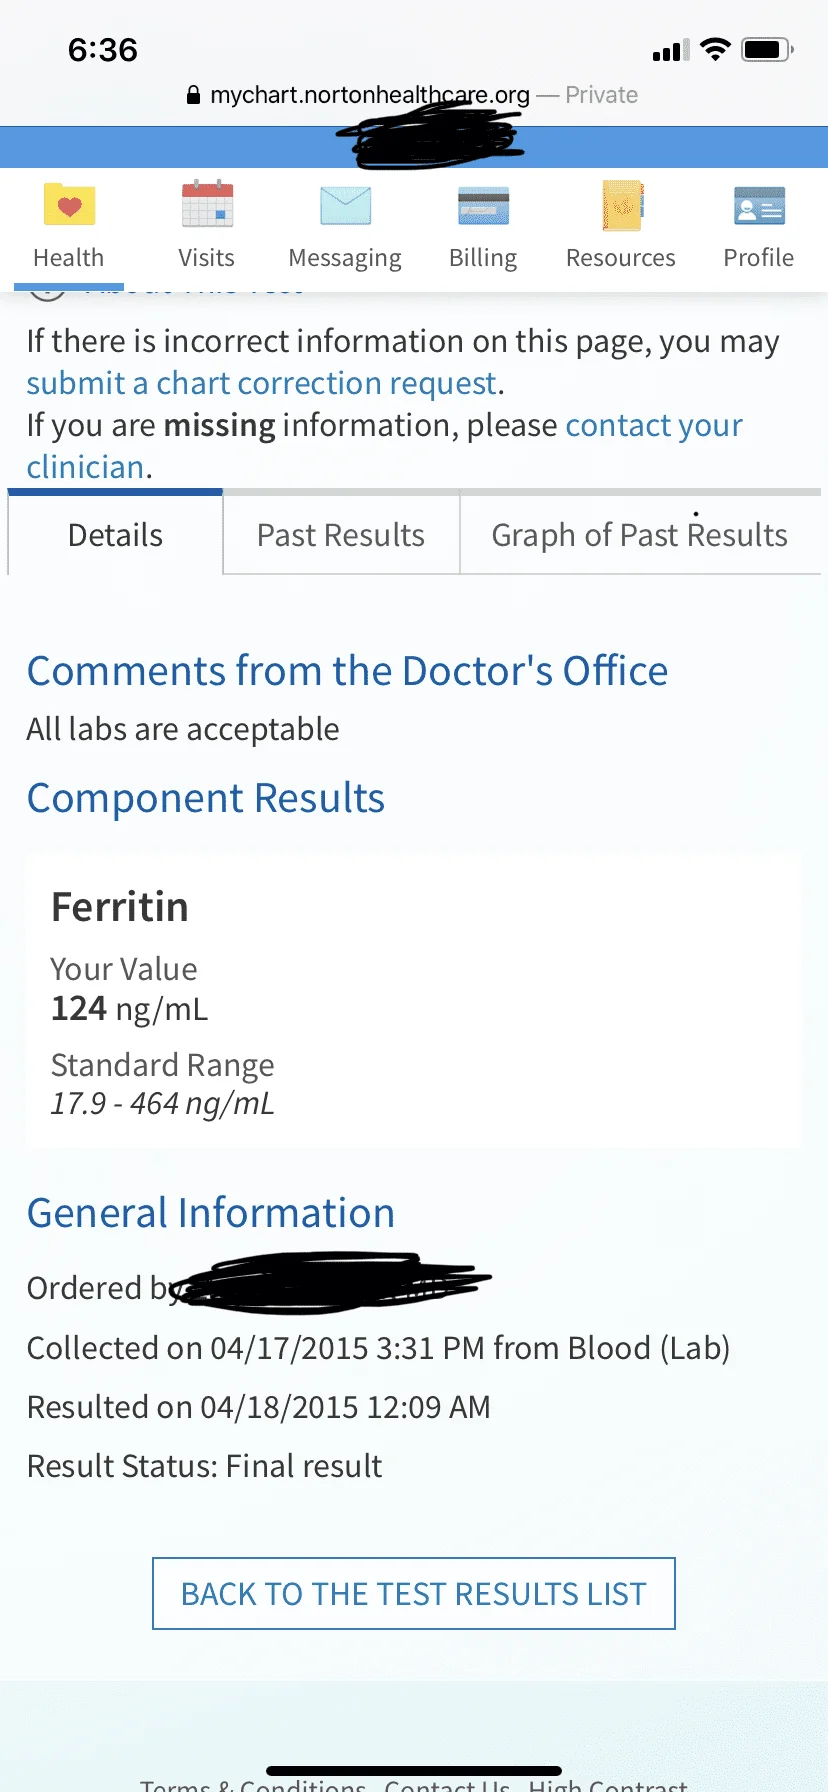The height and width of the screenshot is (1792, 828).
Task: Tap the Billing credit card icon
Action: coord(483,206)
